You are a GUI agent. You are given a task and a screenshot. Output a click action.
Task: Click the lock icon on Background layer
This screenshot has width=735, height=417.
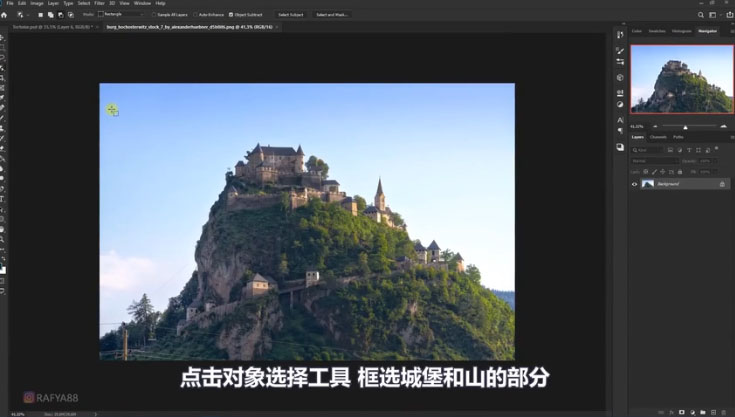722,184
